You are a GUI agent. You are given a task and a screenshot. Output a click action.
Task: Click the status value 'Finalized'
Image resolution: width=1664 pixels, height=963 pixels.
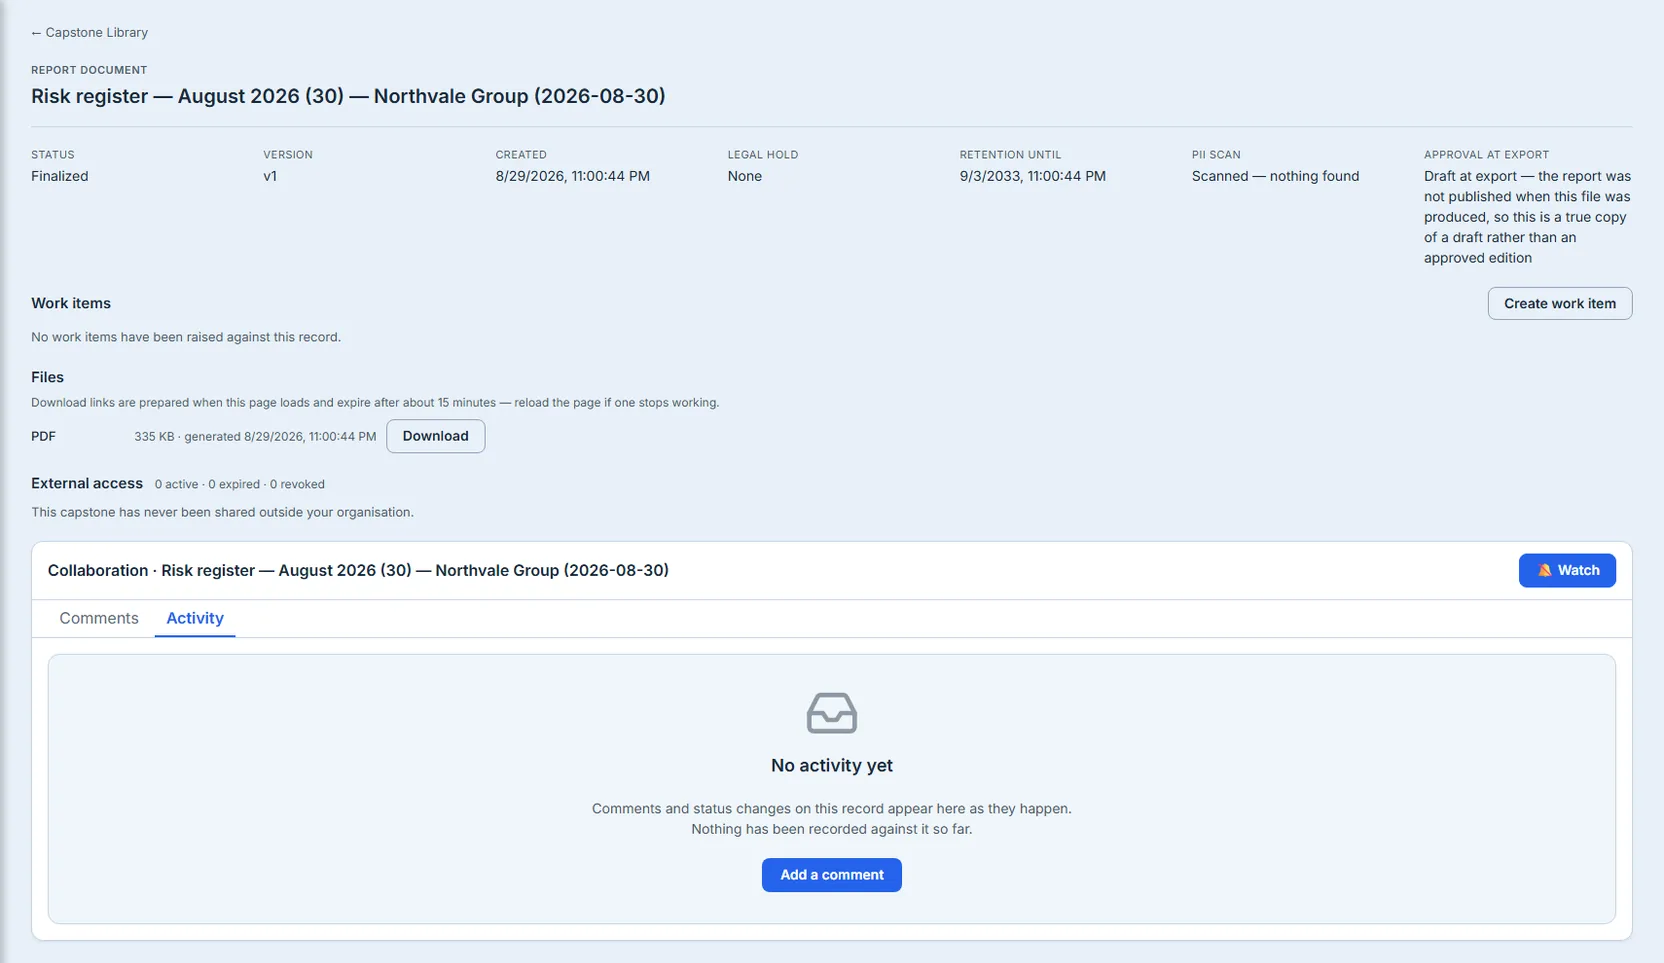tap(60, 176)
